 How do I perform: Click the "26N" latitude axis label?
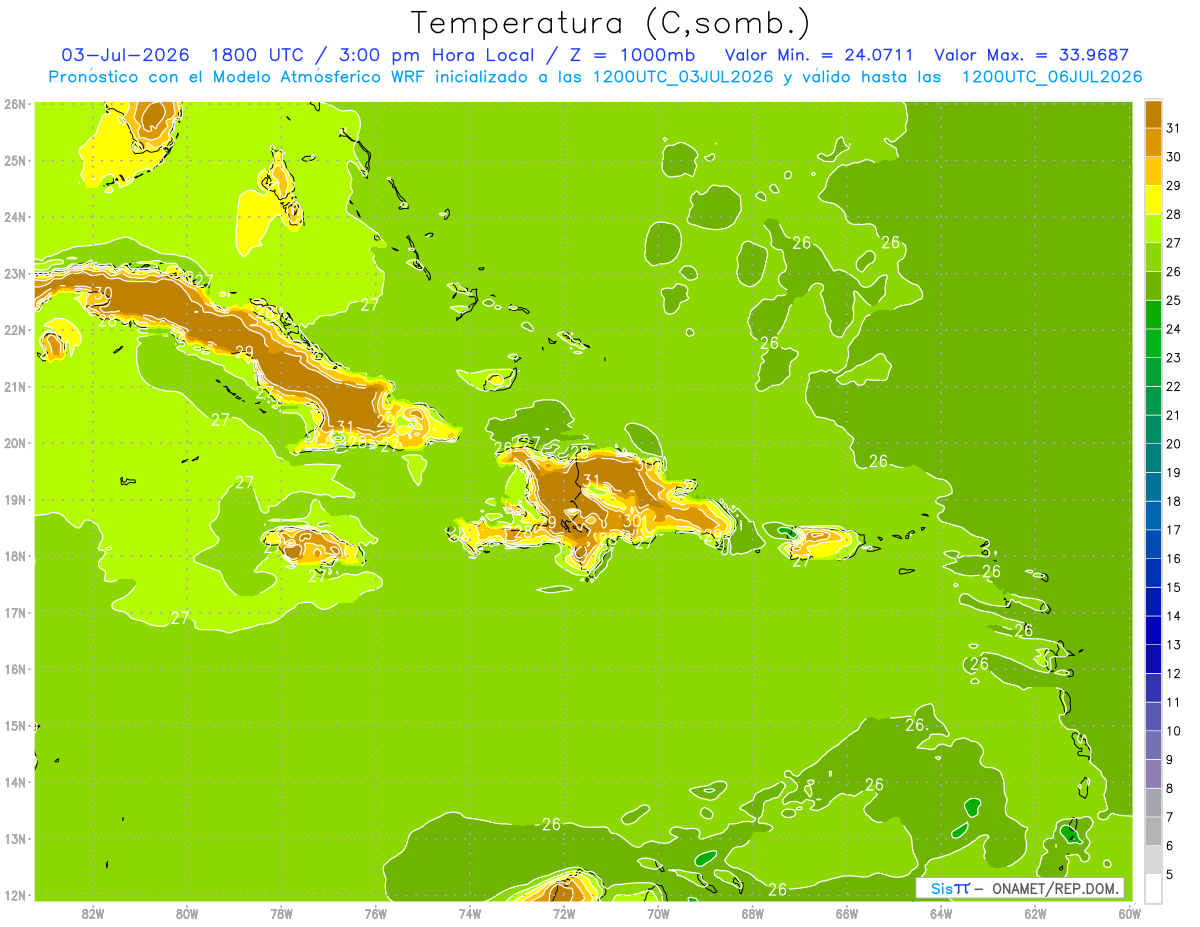tap(14, 104)
